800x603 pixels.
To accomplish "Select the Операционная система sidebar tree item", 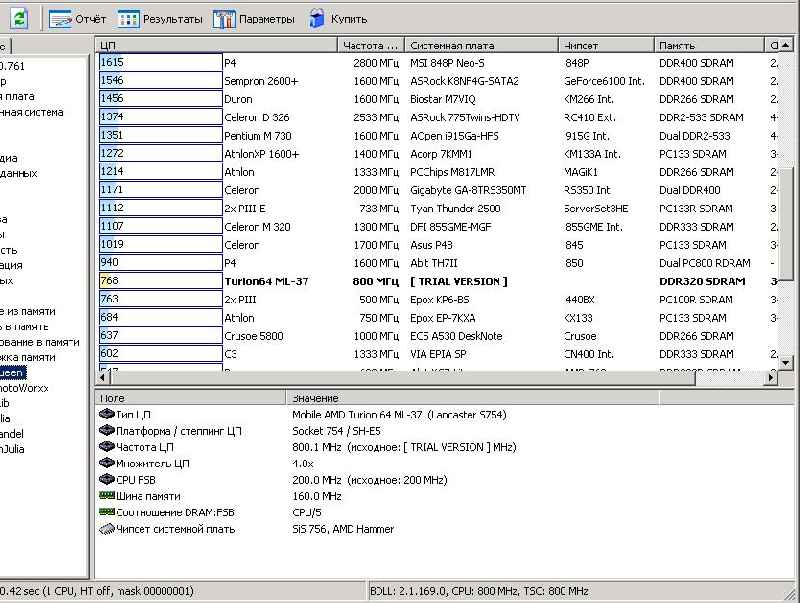I will tap(32, 112).
